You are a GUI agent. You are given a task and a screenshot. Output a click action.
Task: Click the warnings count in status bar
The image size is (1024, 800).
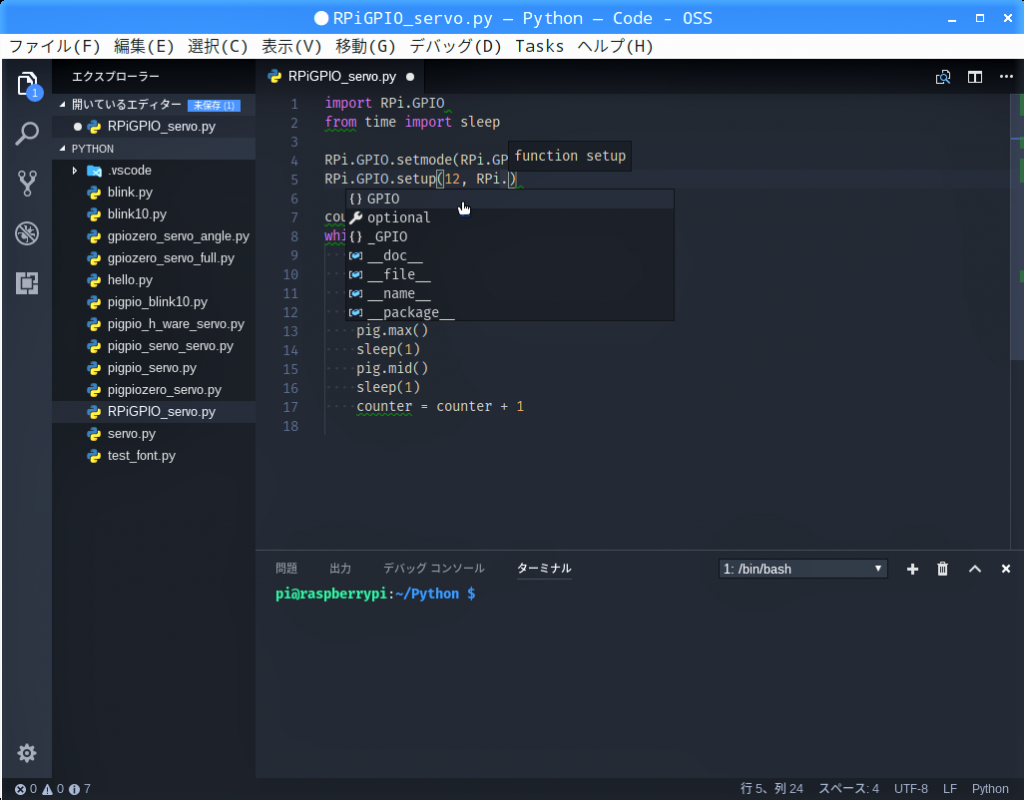(54, 789)
